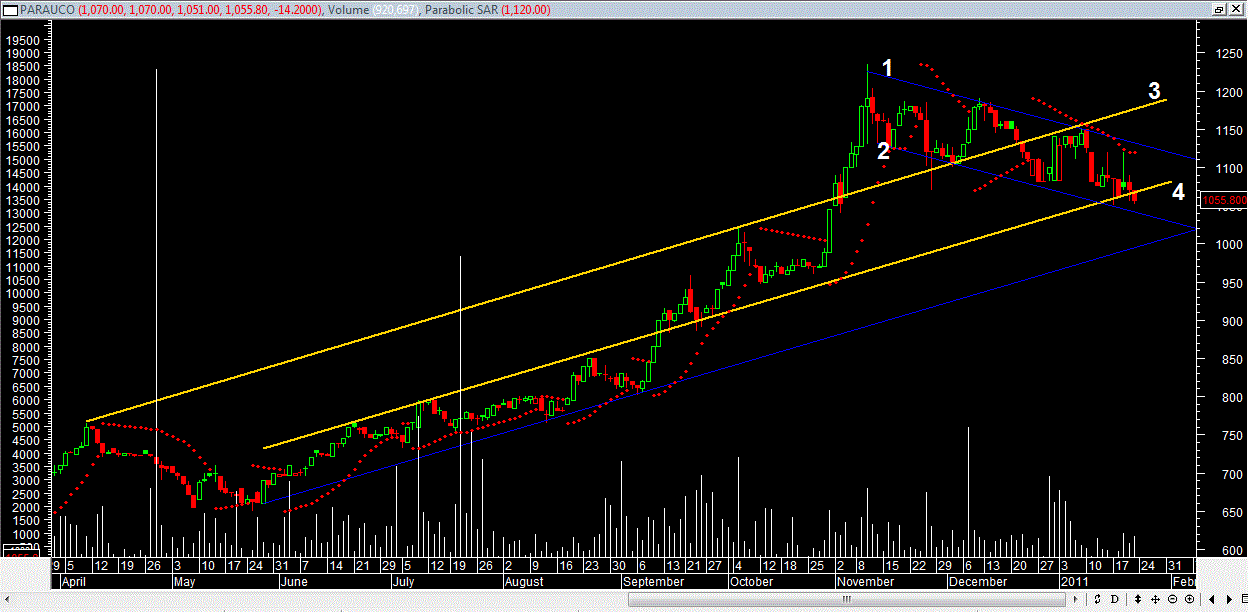The width and height of the screenshot is (1248, 612).
Task: Click the black right-pointing triangle in the toolbar
Action: tap(1230, 599)
